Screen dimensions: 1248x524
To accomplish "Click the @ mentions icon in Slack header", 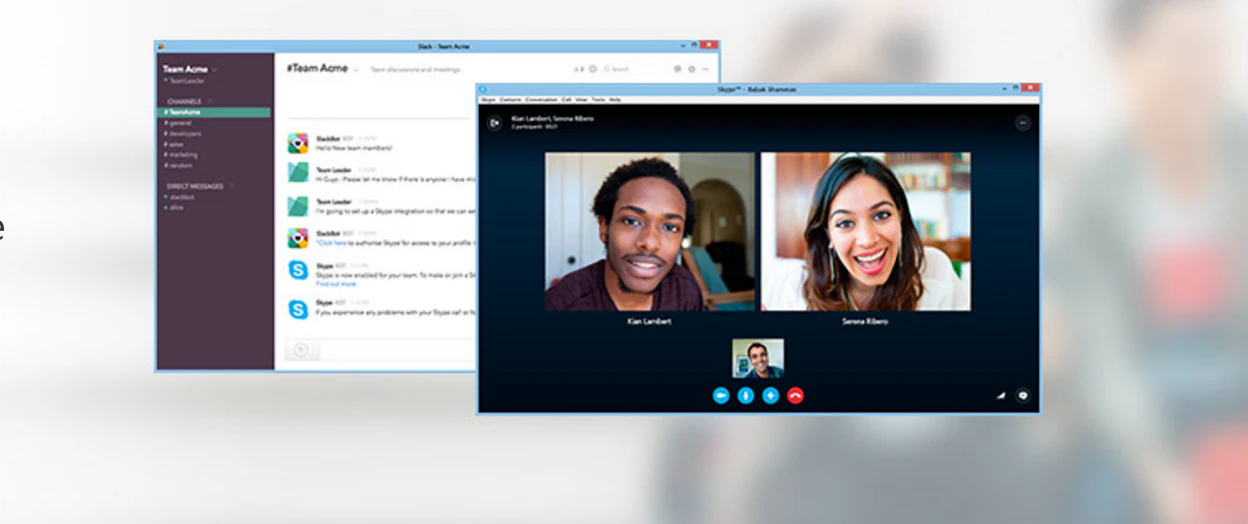I will click(677, 69).
